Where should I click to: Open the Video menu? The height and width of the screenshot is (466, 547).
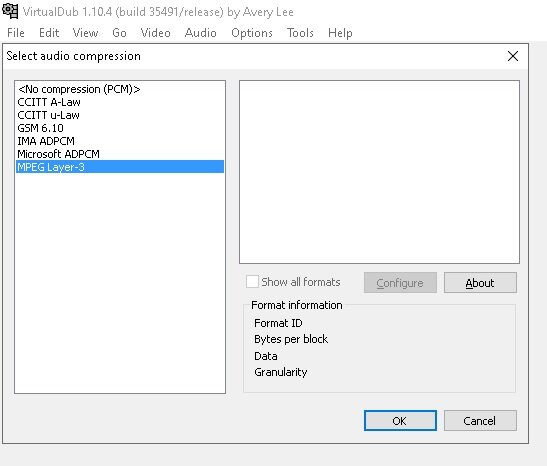[x=156, y=33]
